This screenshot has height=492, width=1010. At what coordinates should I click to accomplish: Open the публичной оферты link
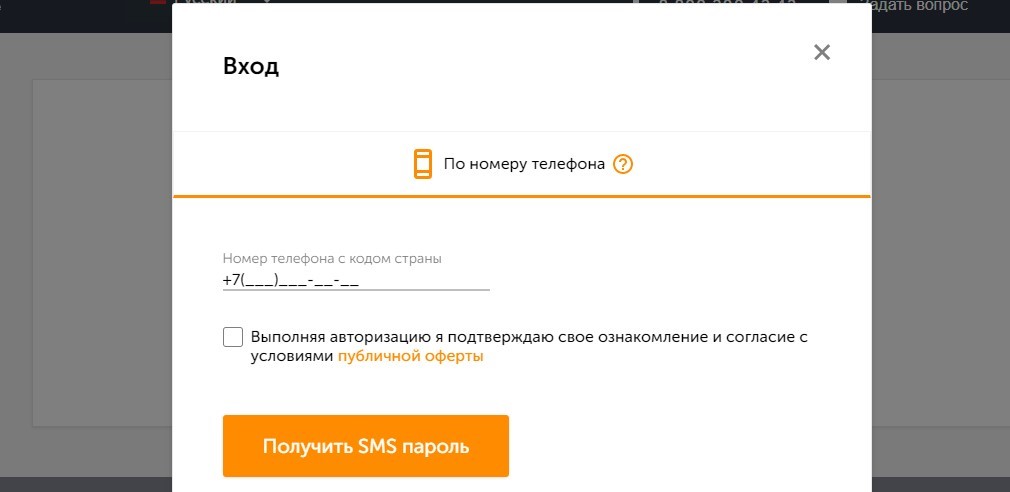[410, 356]
